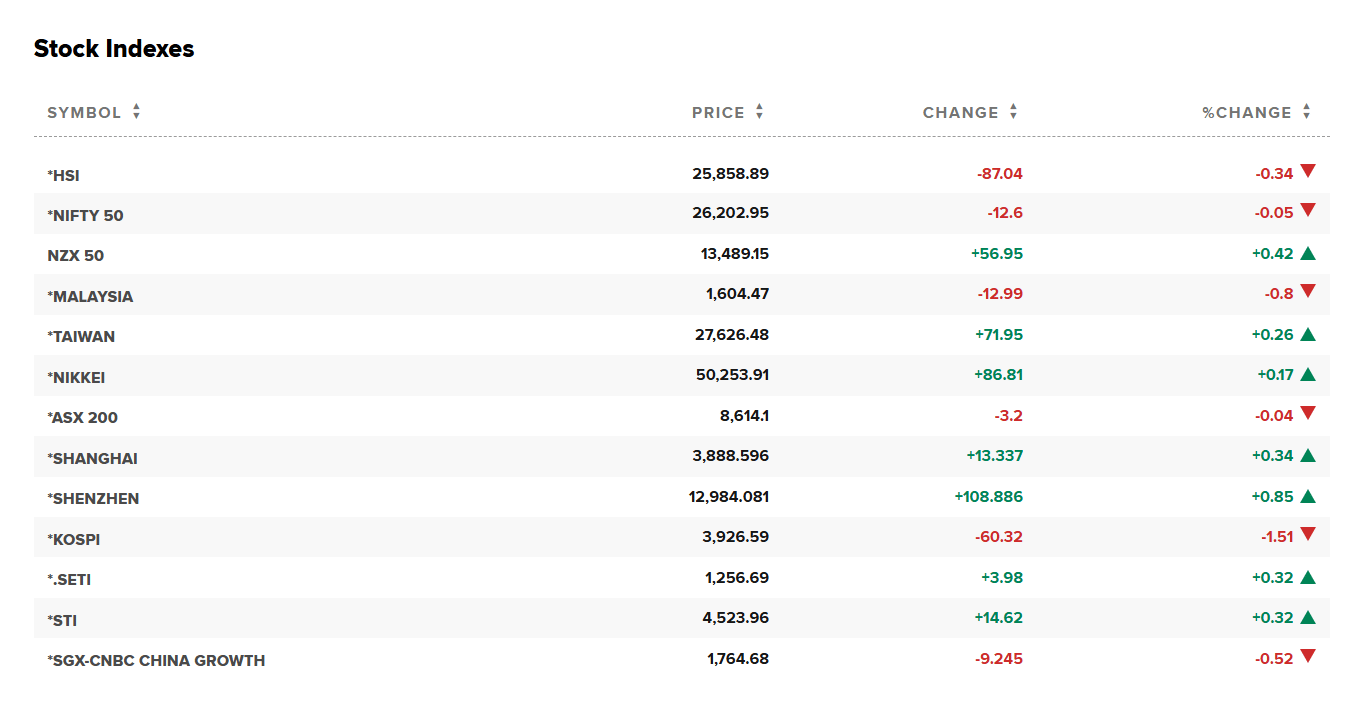
Task: Click the red down arrow for HSI
Action: (1307, 172)
